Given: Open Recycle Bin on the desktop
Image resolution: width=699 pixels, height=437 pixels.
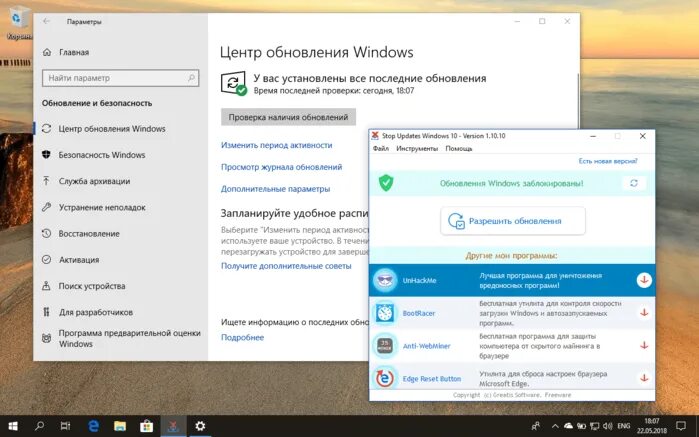Looking at the screenshot, I should coord(18,22).
